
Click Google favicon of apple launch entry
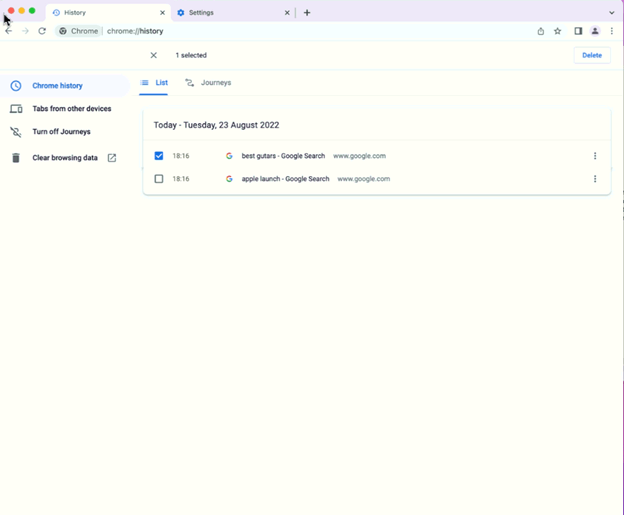point(229,179)
